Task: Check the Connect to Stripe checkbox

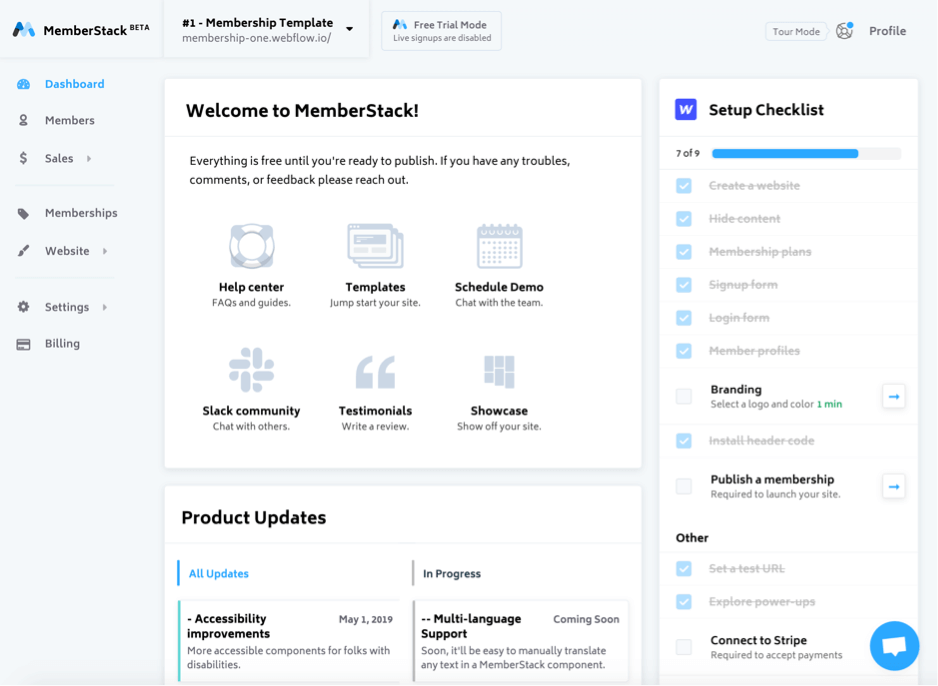Action: 684,647
